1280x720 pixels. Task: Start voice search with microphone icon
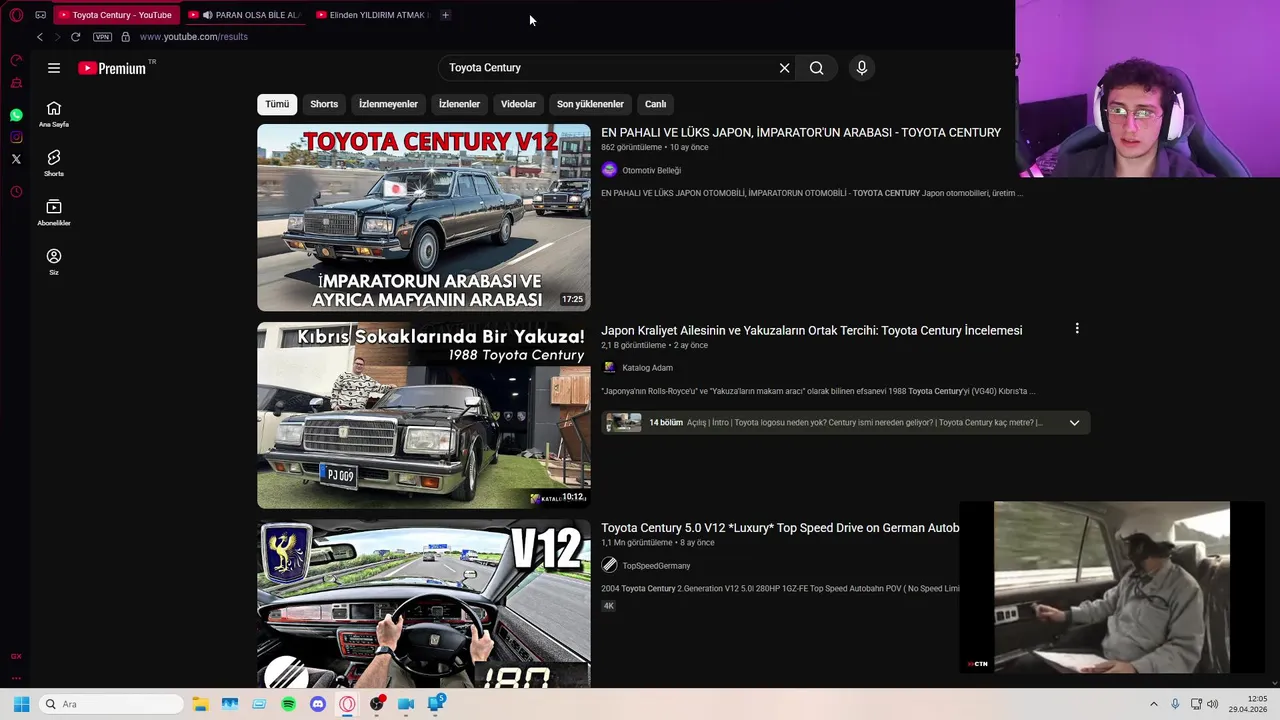pyautogui.click(x=862, y=68)
